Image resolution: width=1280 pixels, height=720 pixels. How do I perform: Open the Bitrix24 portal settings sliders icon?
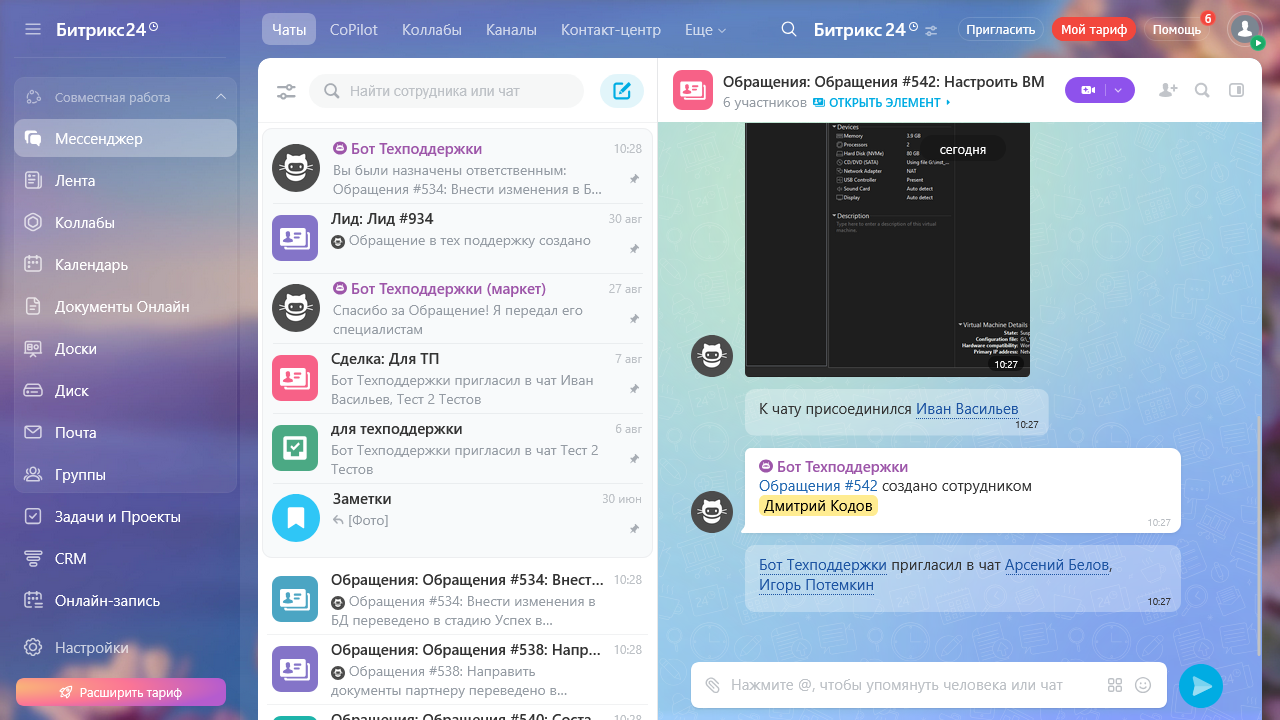931,30
